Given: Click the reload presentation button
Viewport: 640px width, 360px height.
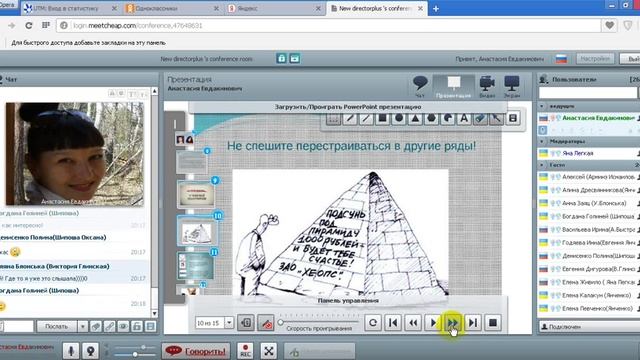Looking at the screenshot, I should 373,323.
